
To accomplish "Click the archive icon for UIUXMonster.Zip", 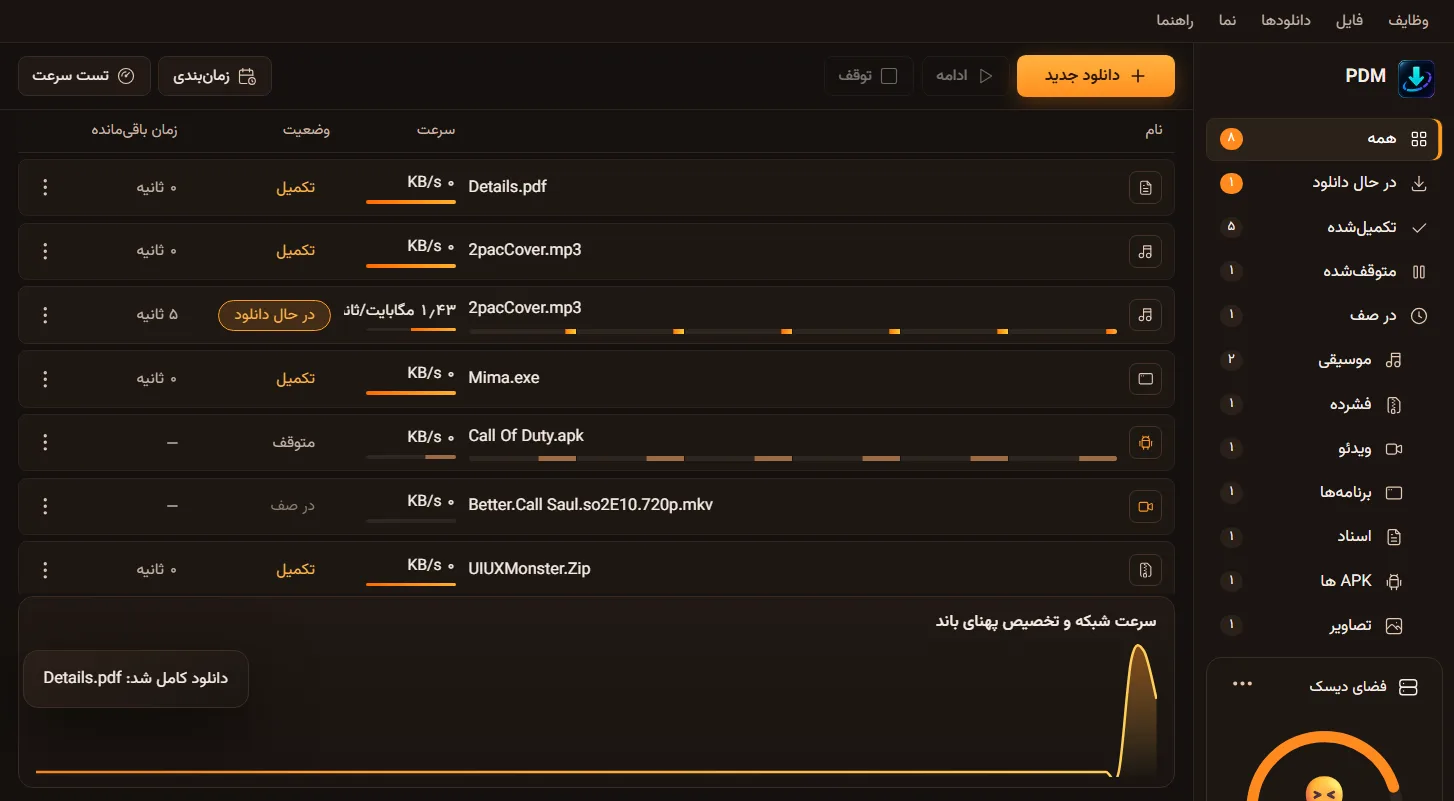I will point(1146,570).
